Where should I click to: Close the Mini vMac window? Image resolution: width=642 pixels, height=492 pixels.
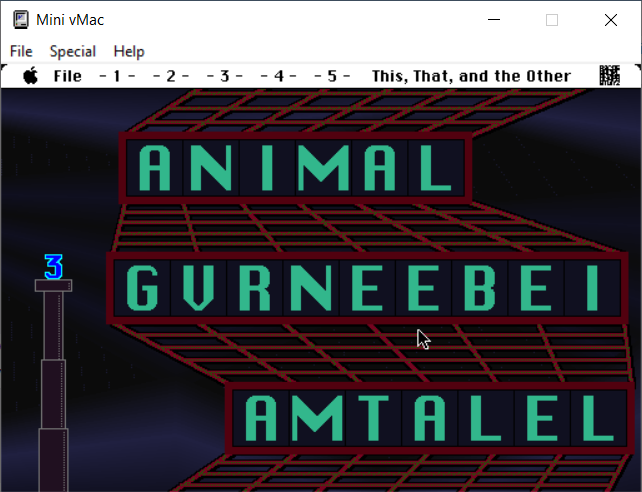611,20
